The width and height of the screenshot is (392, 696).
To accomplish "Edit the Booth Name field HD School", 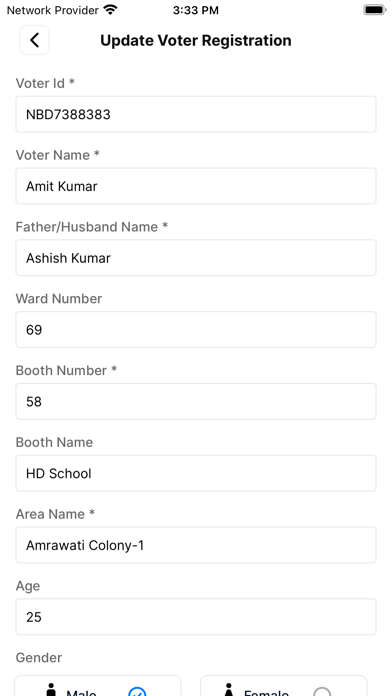I will (196, 473).
